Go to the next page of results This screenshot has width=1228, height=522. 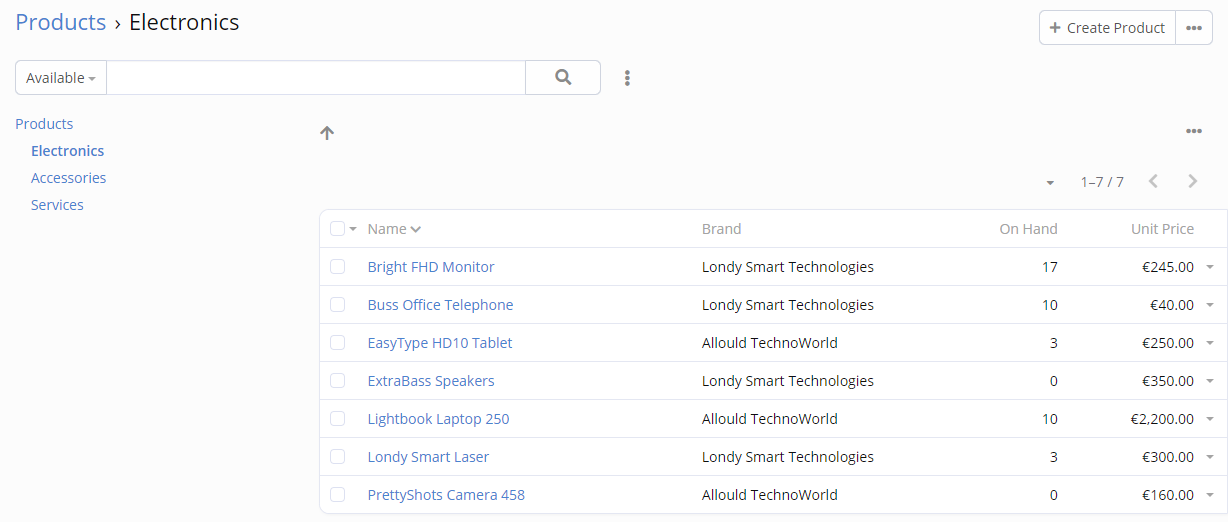1192,181
